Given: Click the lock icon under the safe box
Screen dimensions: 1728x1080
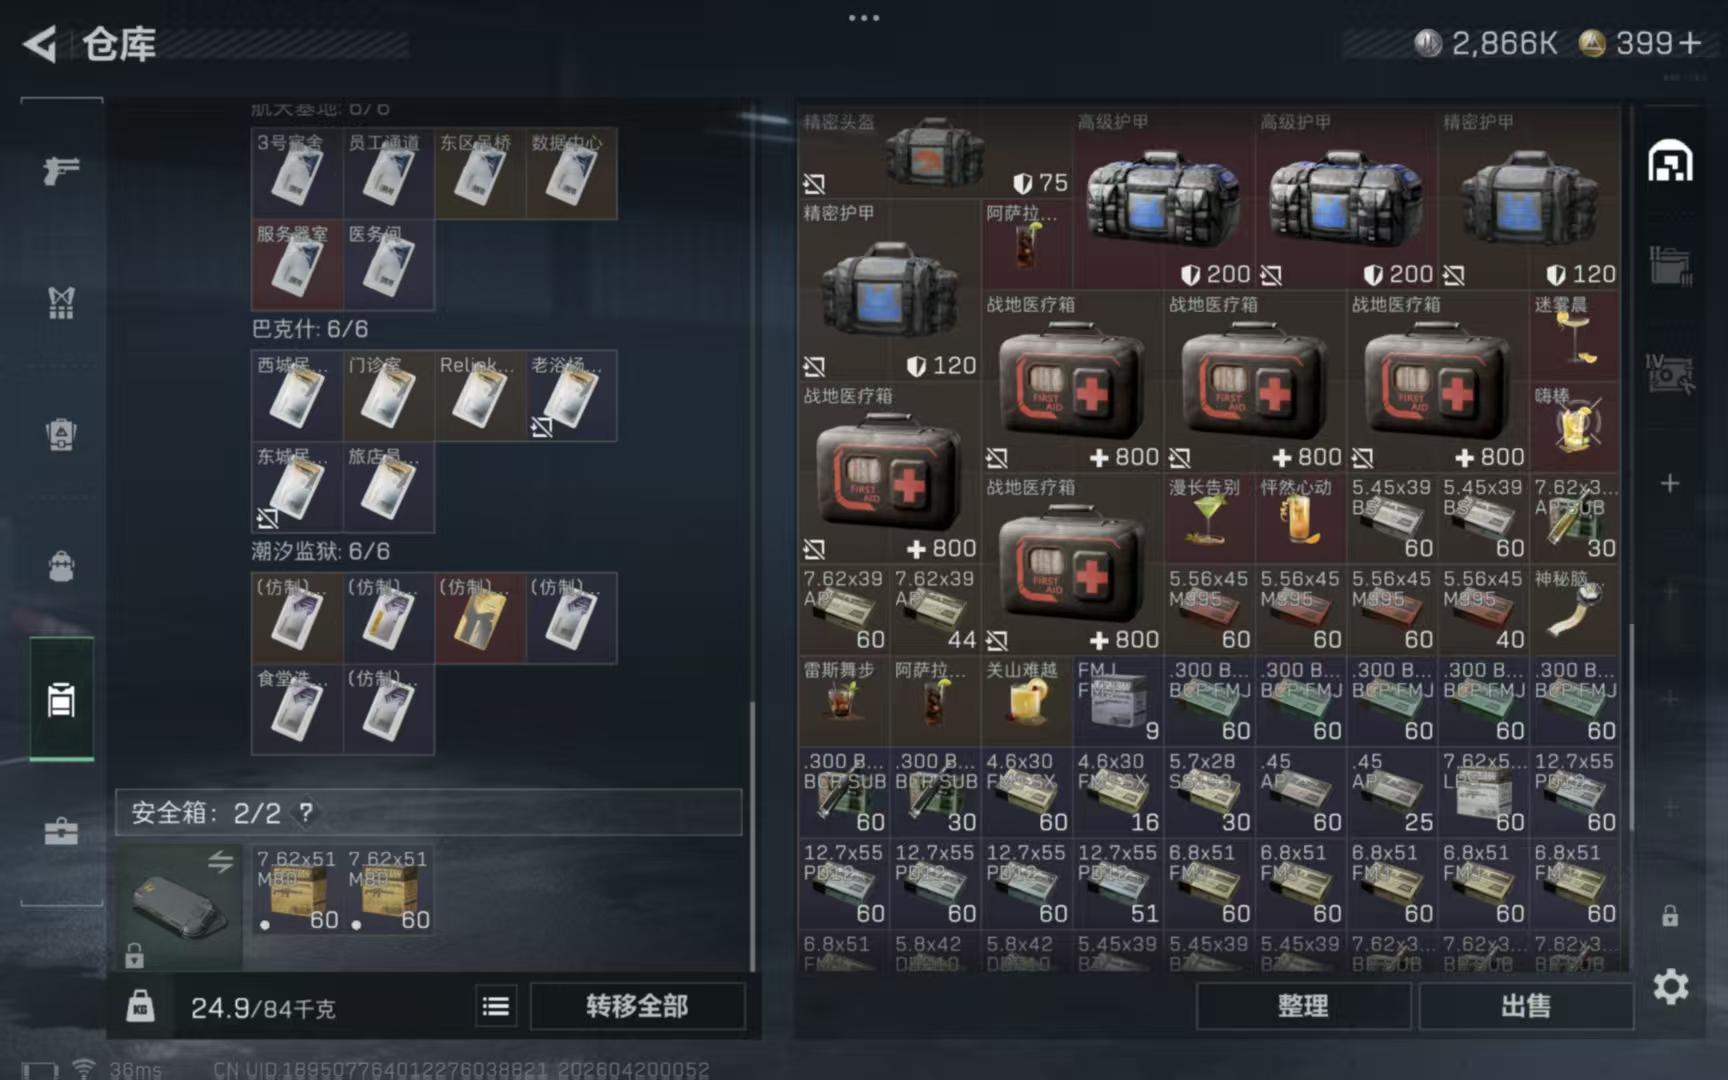Looking at the screenshot, I should [x=135, y=956].
